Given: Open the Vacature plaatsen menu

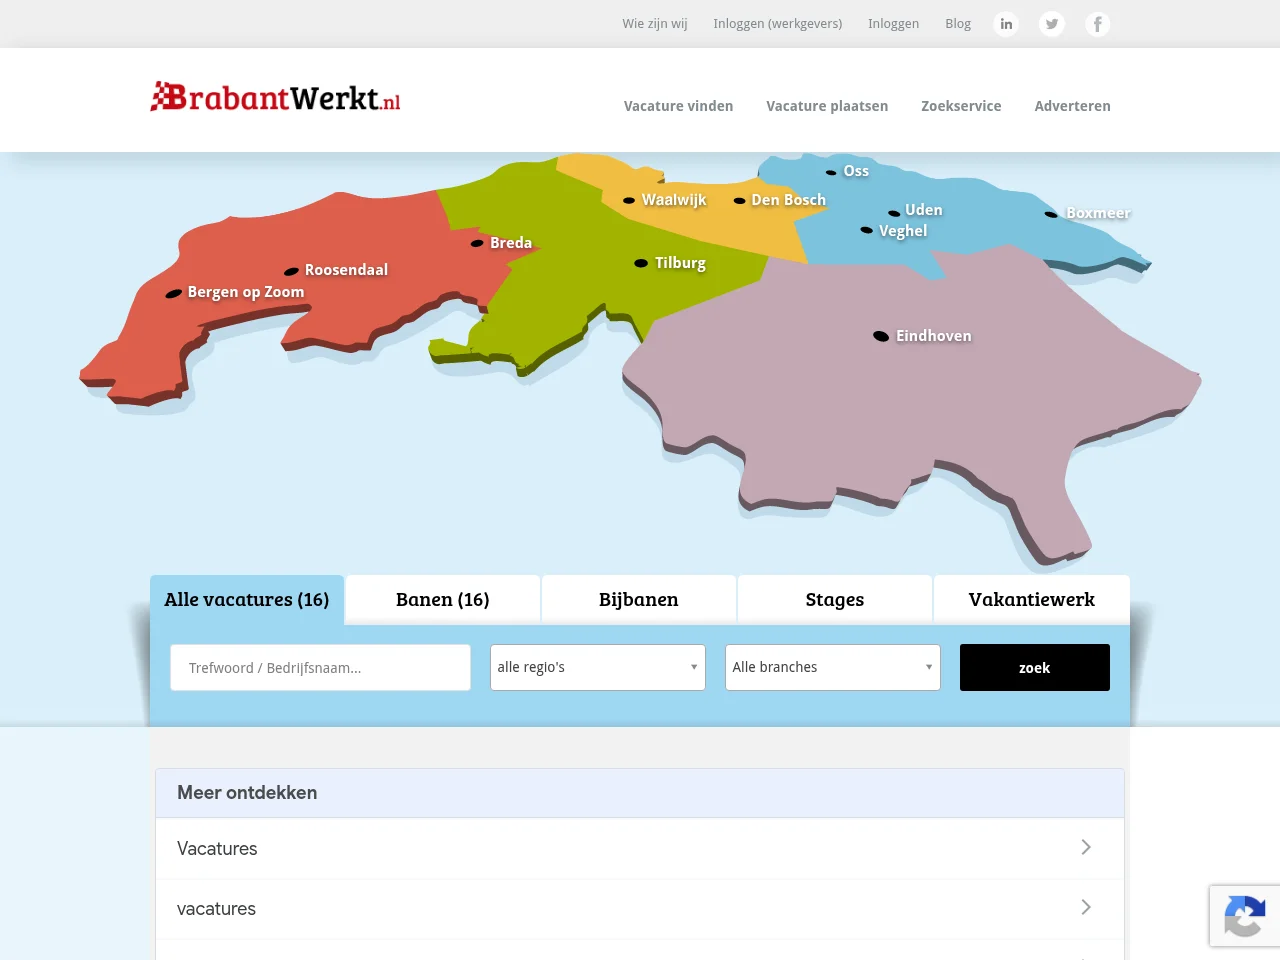Looking at the screenshot, I should pos(827,106).
